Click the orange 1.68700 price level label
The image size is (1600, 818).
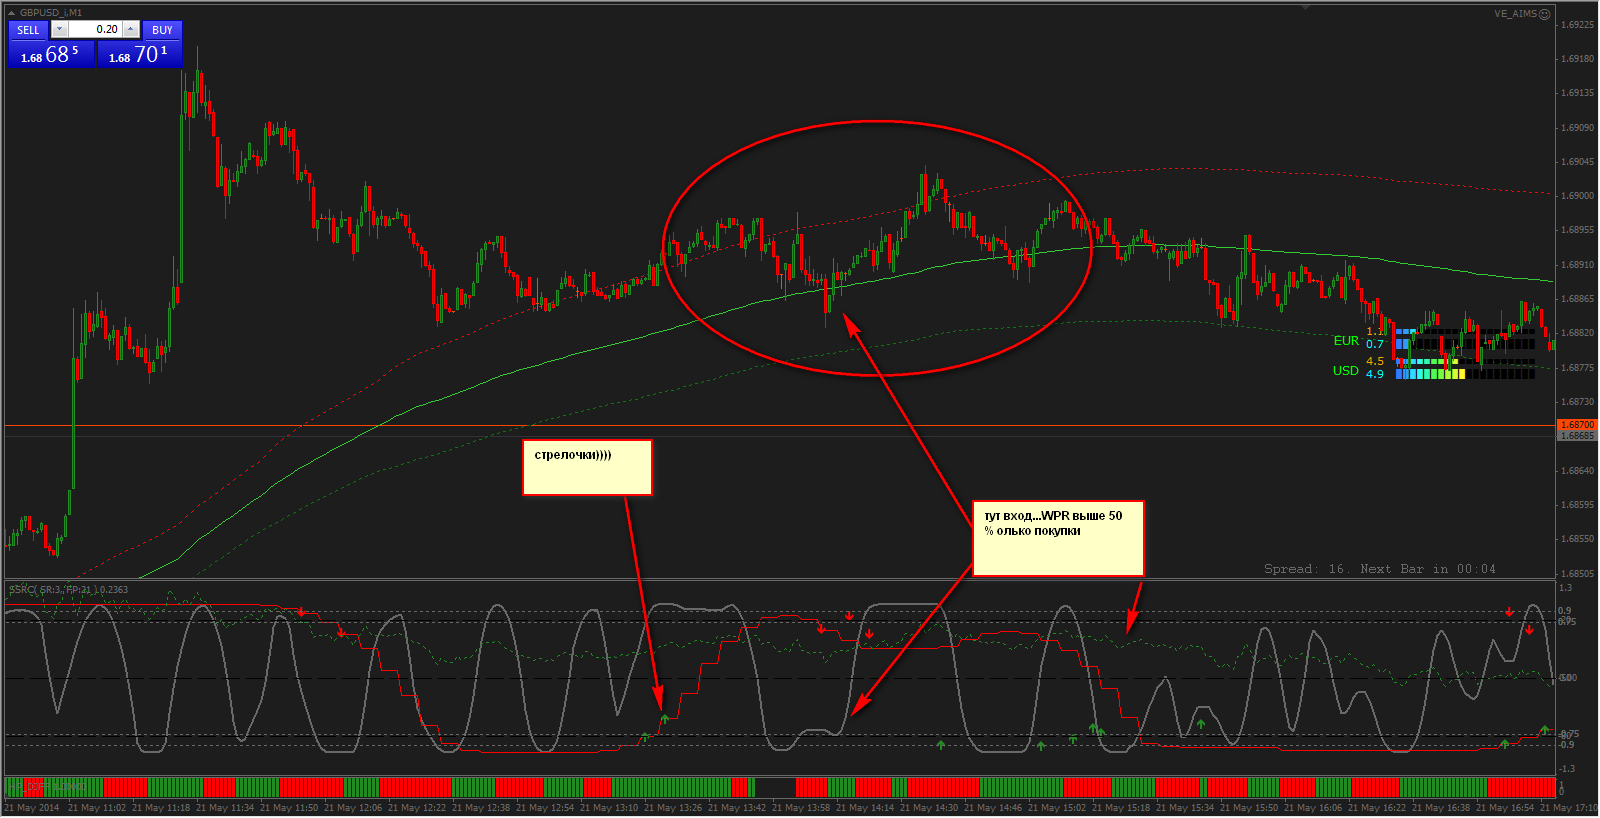1577,425
